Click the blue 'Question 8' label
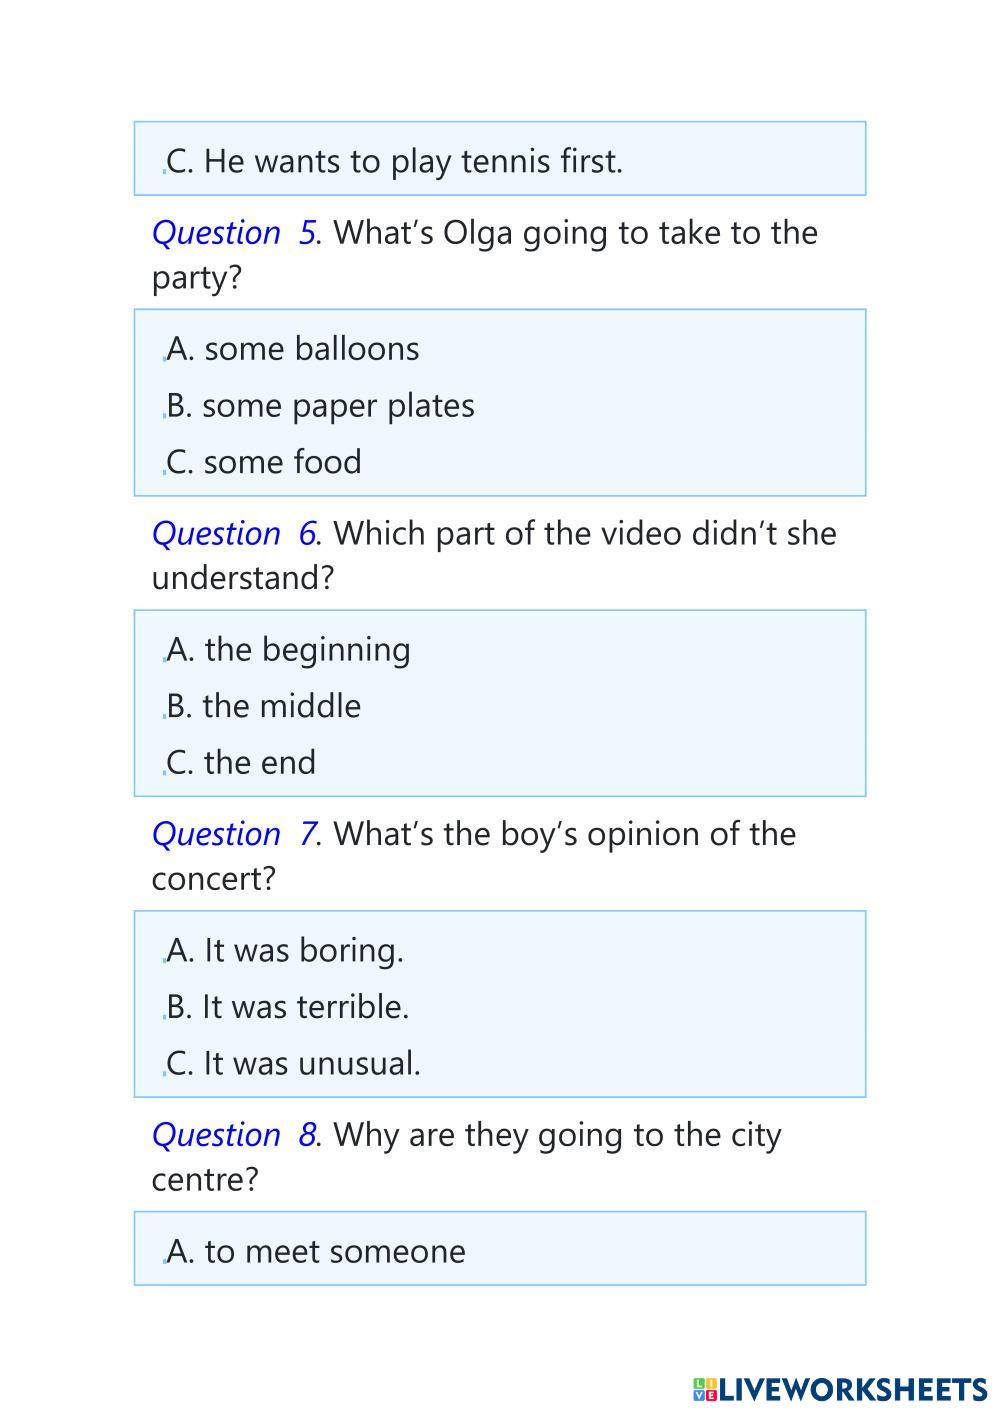 [x=233, y=1135]
